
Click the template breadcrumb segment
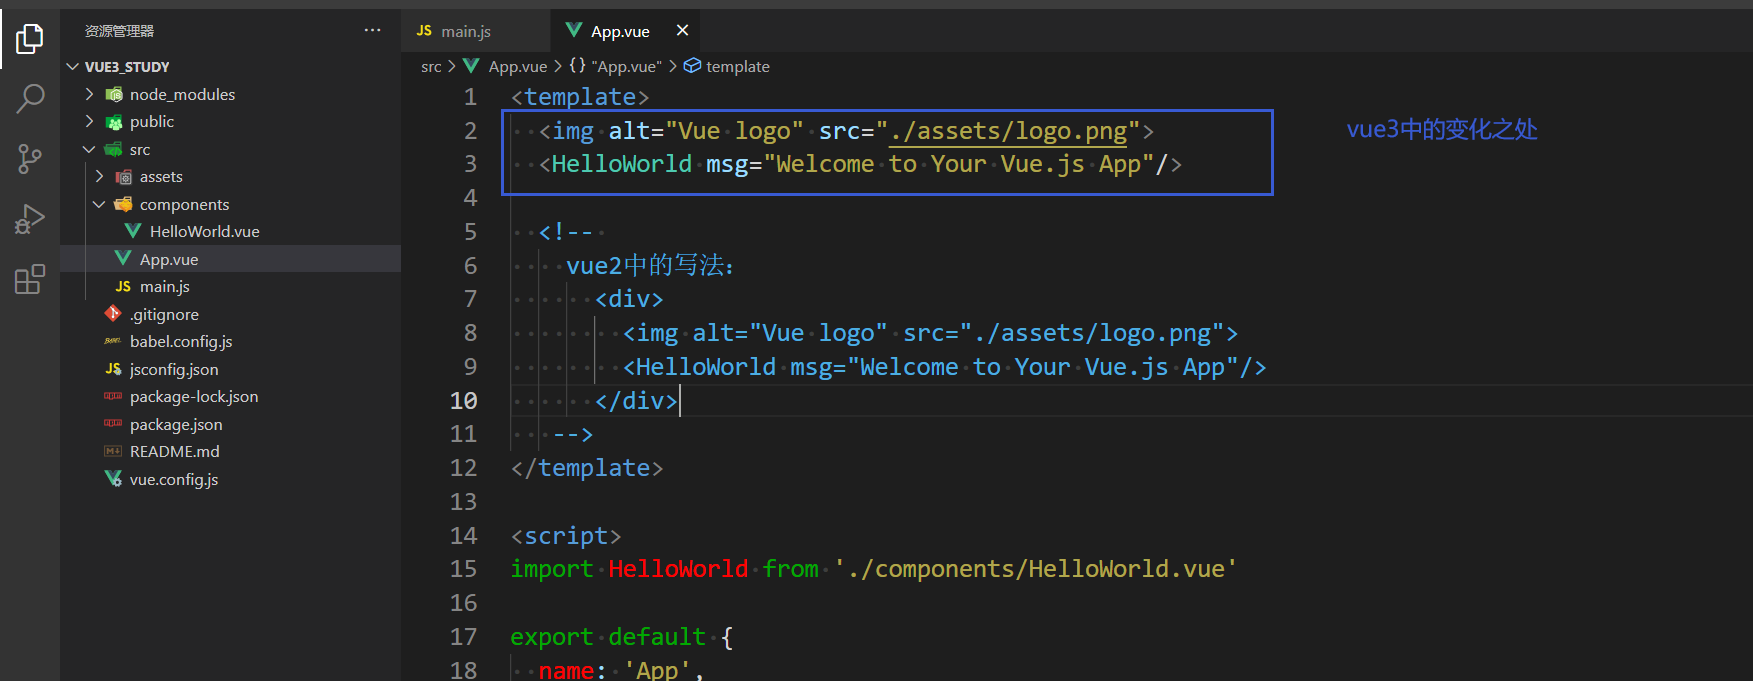[x=727, y=66]
